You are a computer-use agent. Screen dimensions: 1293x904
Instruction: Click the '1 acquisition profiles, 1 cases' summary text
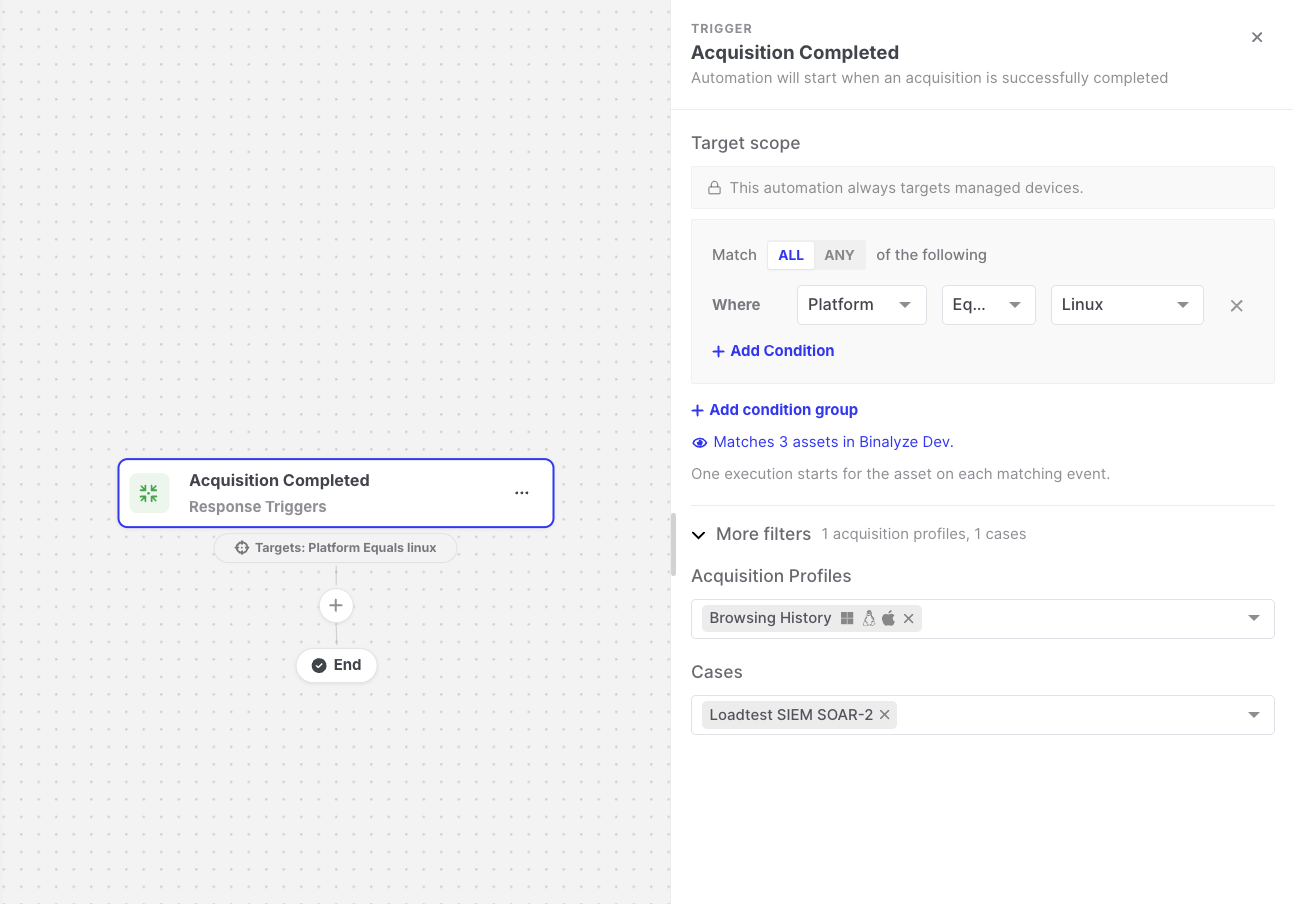(x=924, y=534)
